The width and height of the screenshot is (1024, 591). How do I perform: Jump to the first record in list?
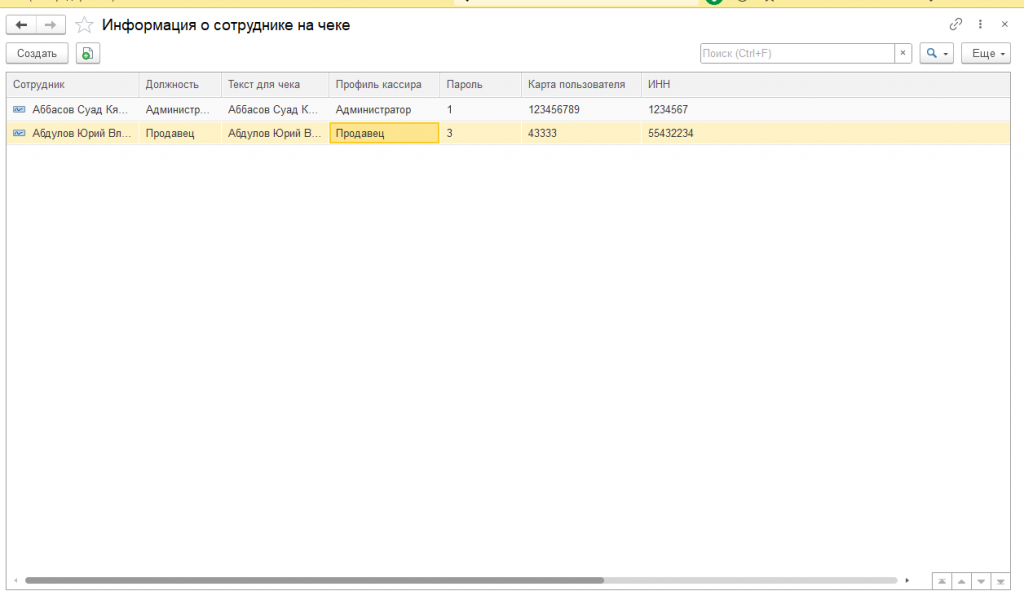(x=942, y=581)
